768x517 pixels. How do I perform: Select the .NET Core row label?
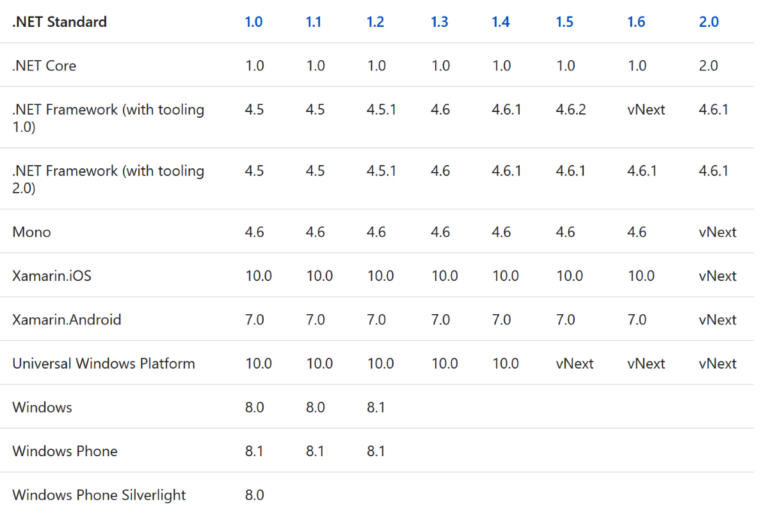pos(44,66)
